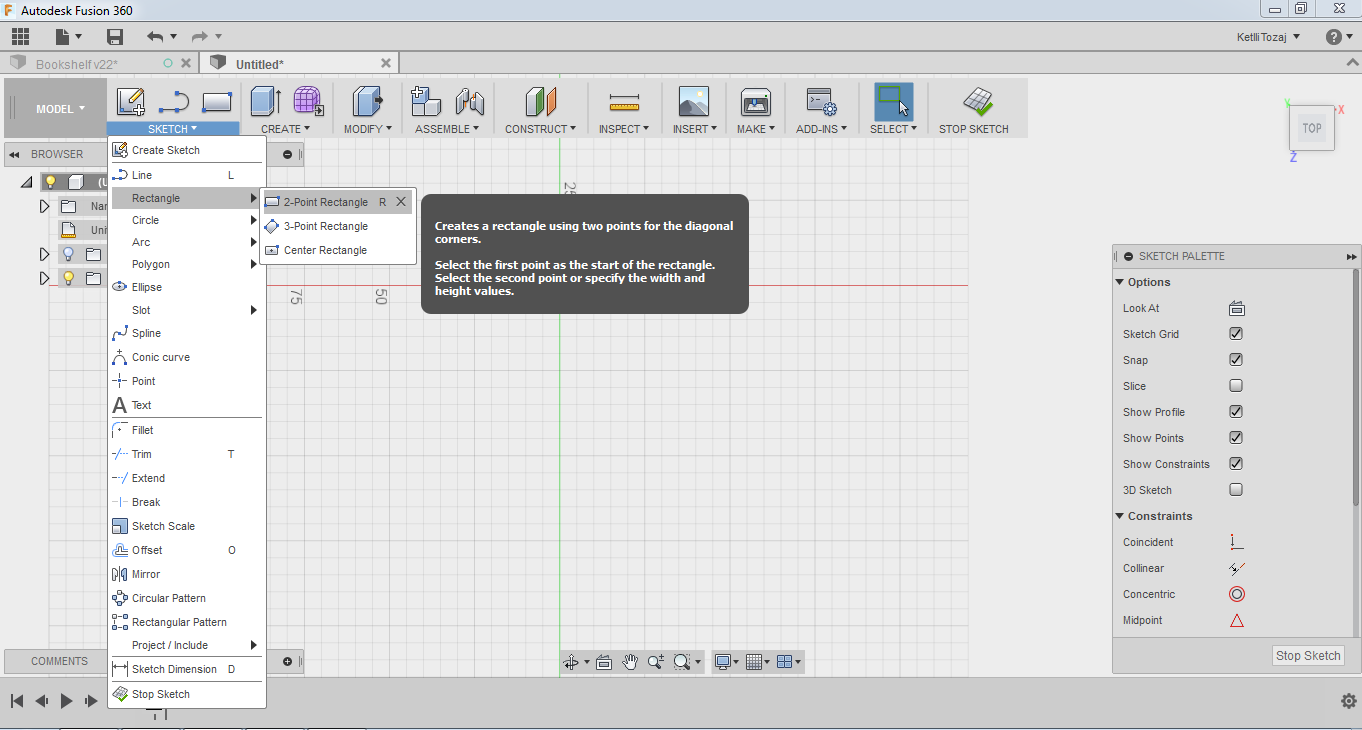Click the Joint icon in Assemble group
Image resolution: width=1362 pixels, height=730 pixels.
pyautogui.click(x=469, y=101)
